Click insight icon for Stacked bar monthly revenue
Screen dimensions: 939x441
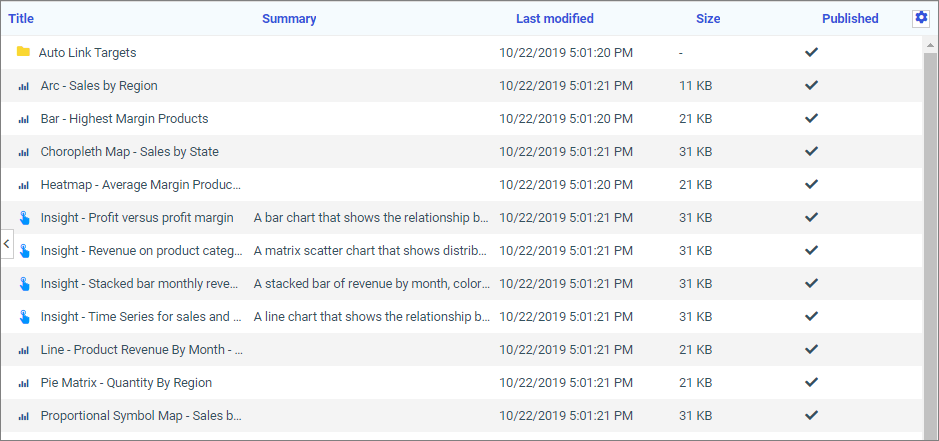[24, 283]
